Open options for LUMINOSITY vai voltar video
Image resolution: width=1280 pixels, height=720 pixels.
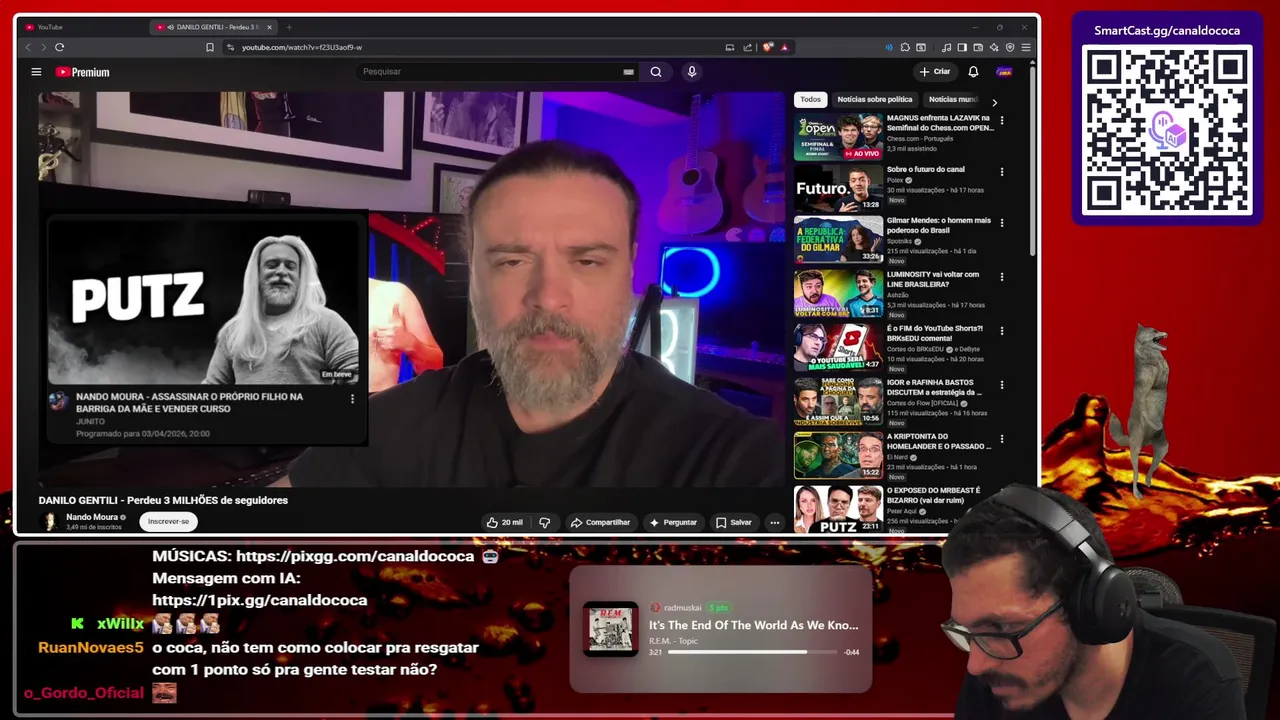point(1001,277)
